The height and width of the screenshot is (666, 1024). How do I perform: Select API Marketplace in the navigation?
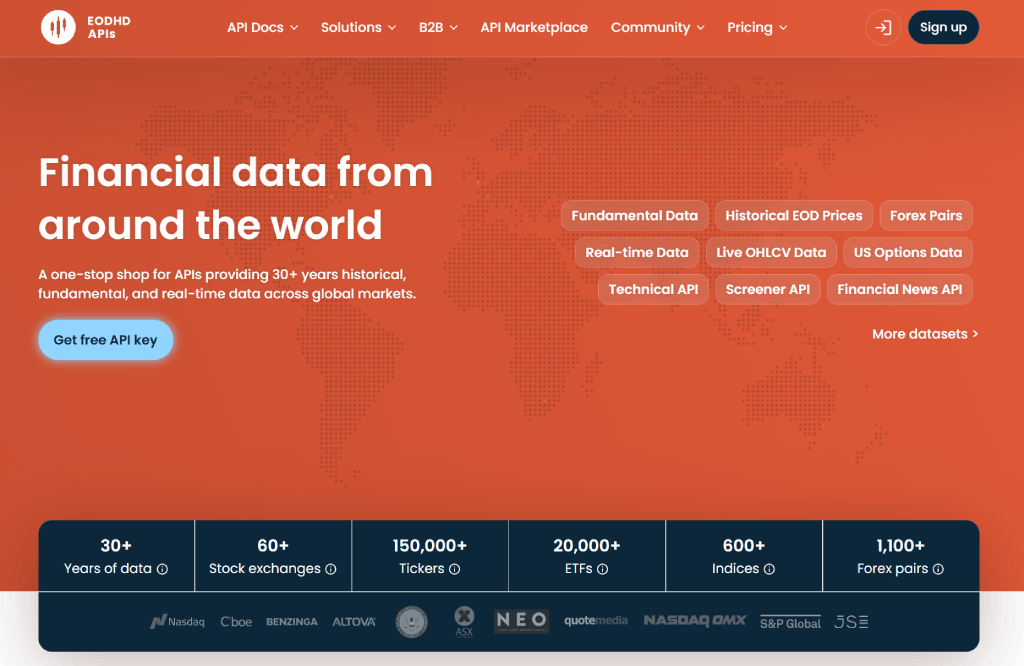pos(534,28)
